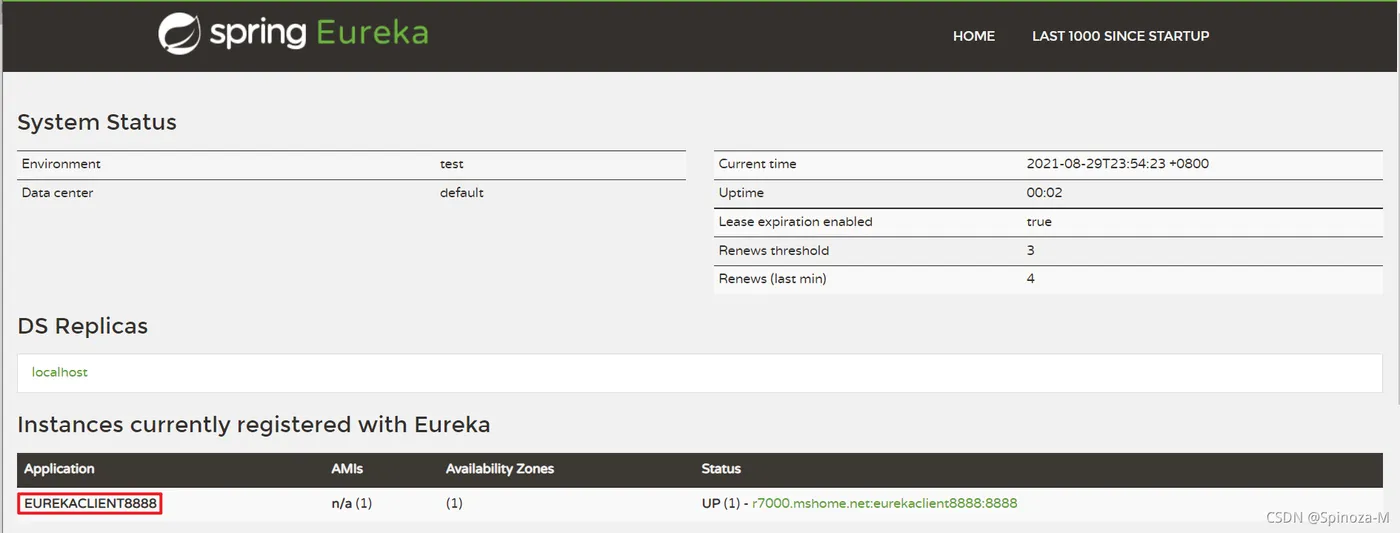This screenshot has width=1400, height=533.
Task: Click the Spring Eureka logo
Action: (x=293, y=33)
